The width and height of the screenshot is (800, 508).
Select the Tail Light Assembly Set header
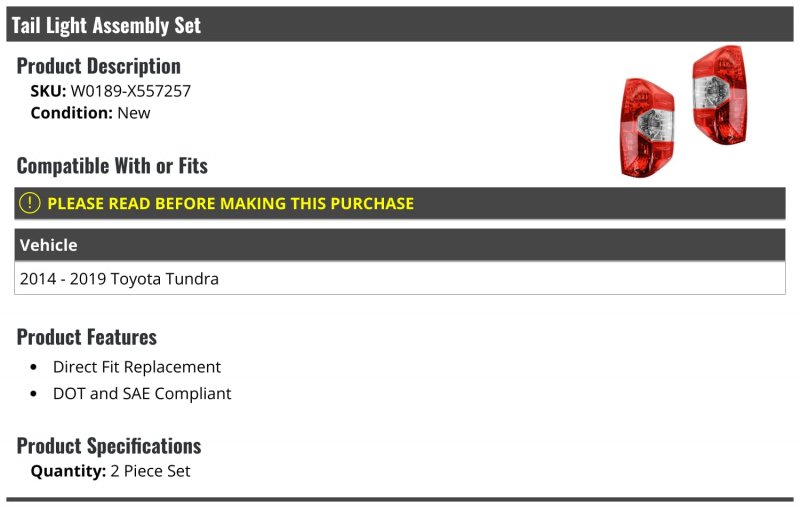399,24
